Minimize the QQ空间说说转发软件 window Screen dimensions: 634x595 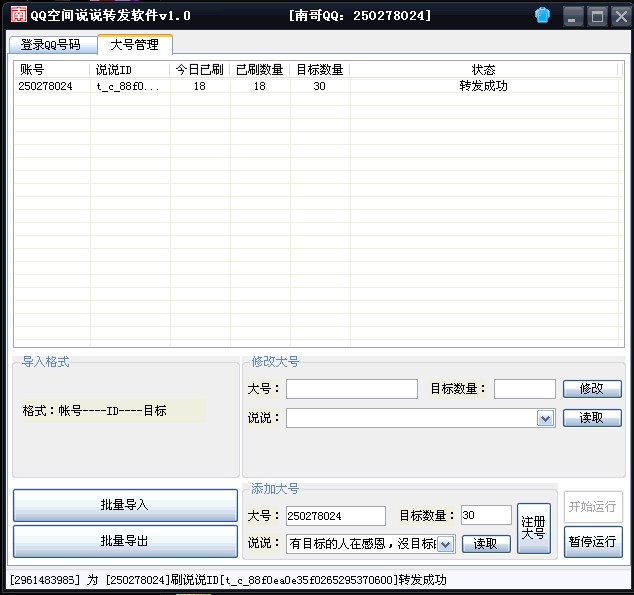pos(573,17)
